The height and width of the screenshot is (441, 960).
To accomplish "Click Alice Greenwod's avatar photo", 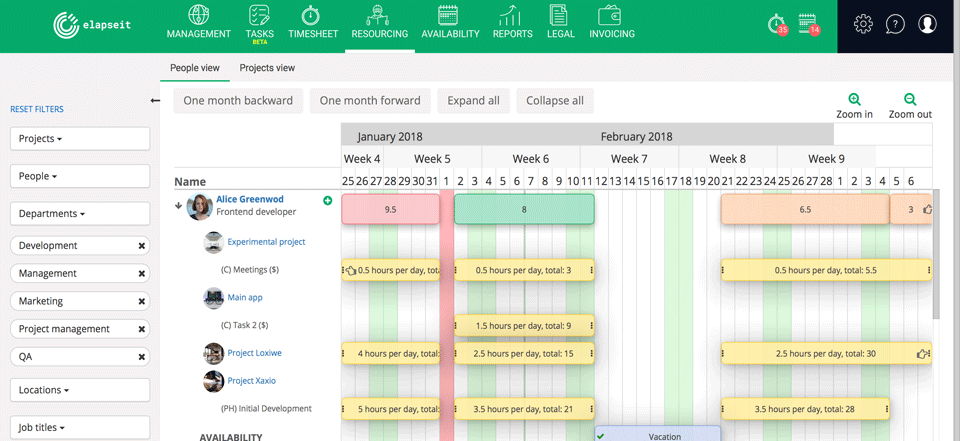I will (200, 206).
